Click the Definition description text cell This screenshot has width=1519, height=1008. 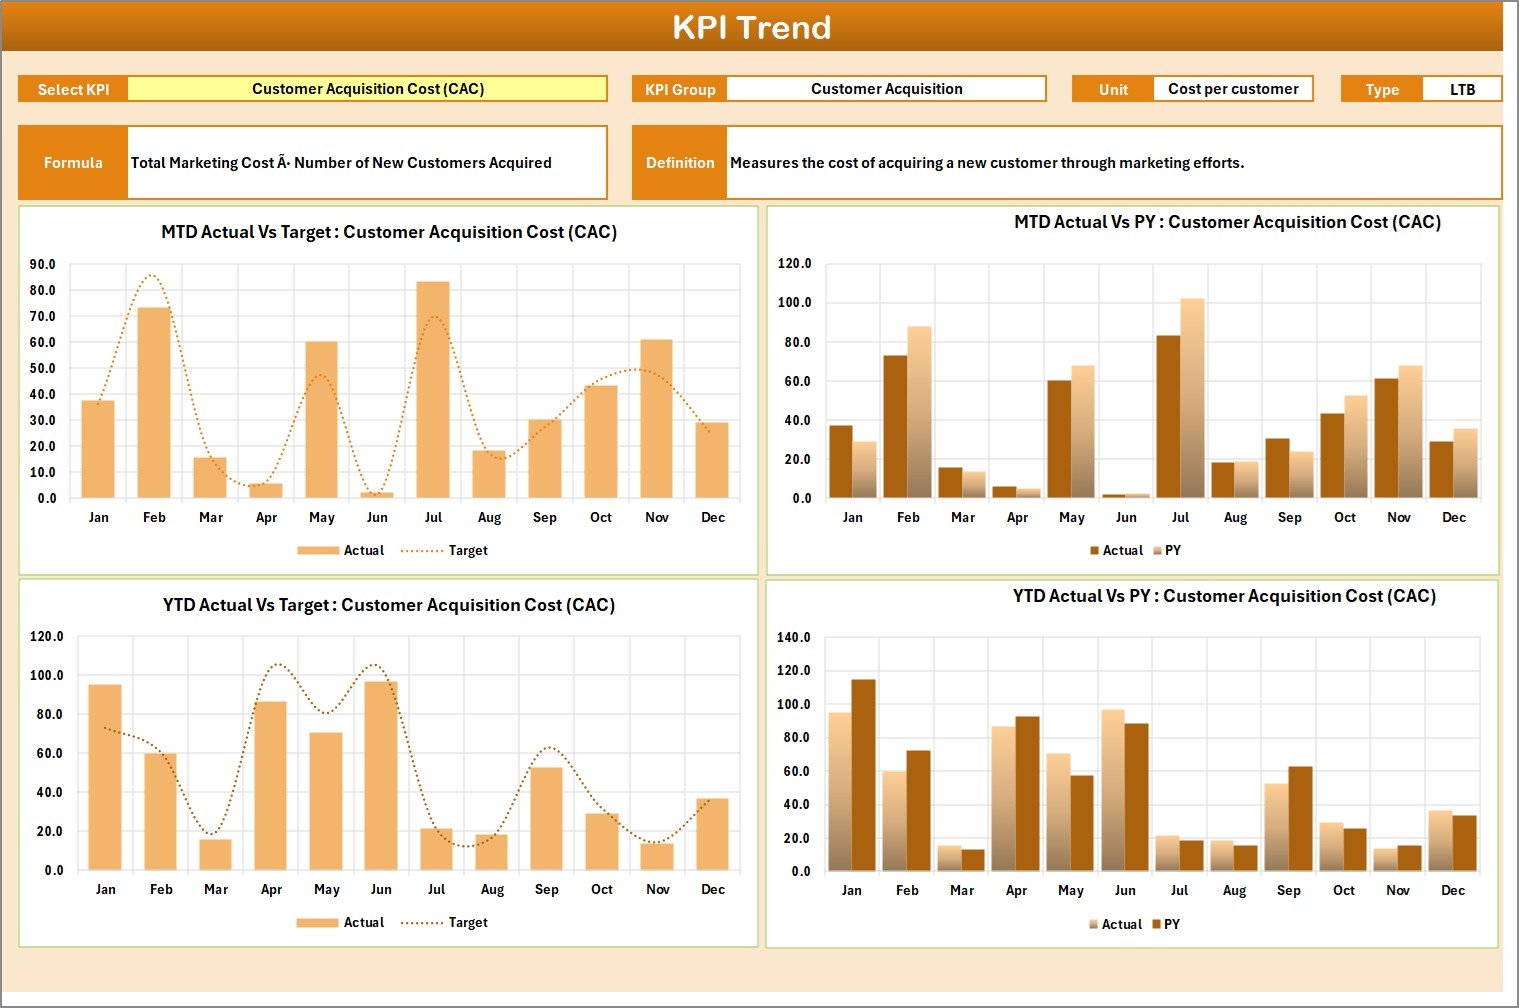[x=1112, y=163]
